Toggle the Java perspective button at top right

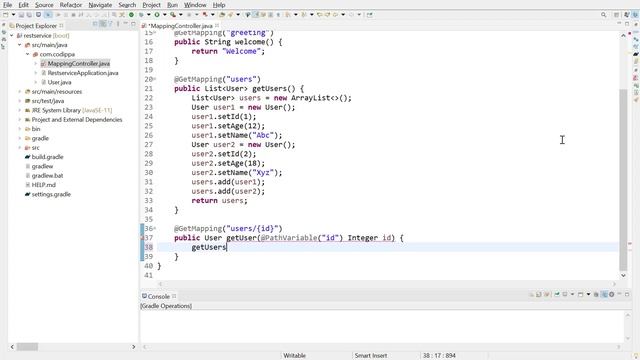point(636,15)
